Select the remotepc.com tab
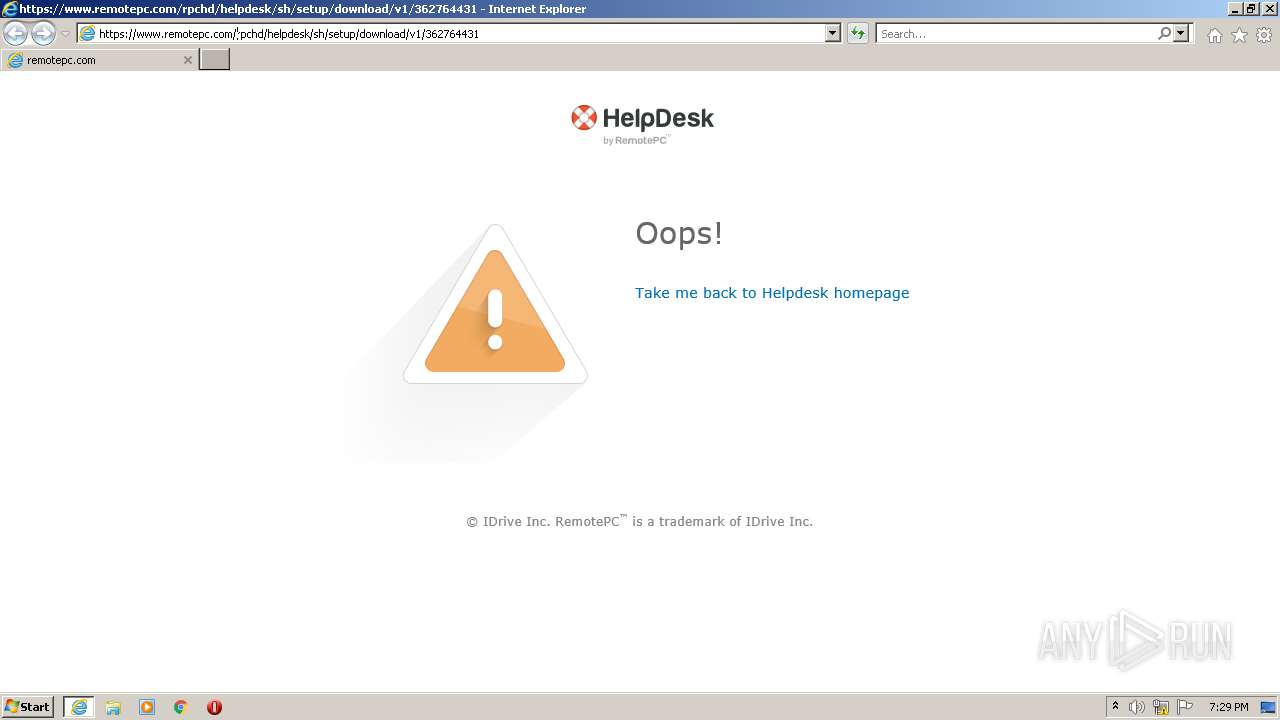 coord(98,60)
